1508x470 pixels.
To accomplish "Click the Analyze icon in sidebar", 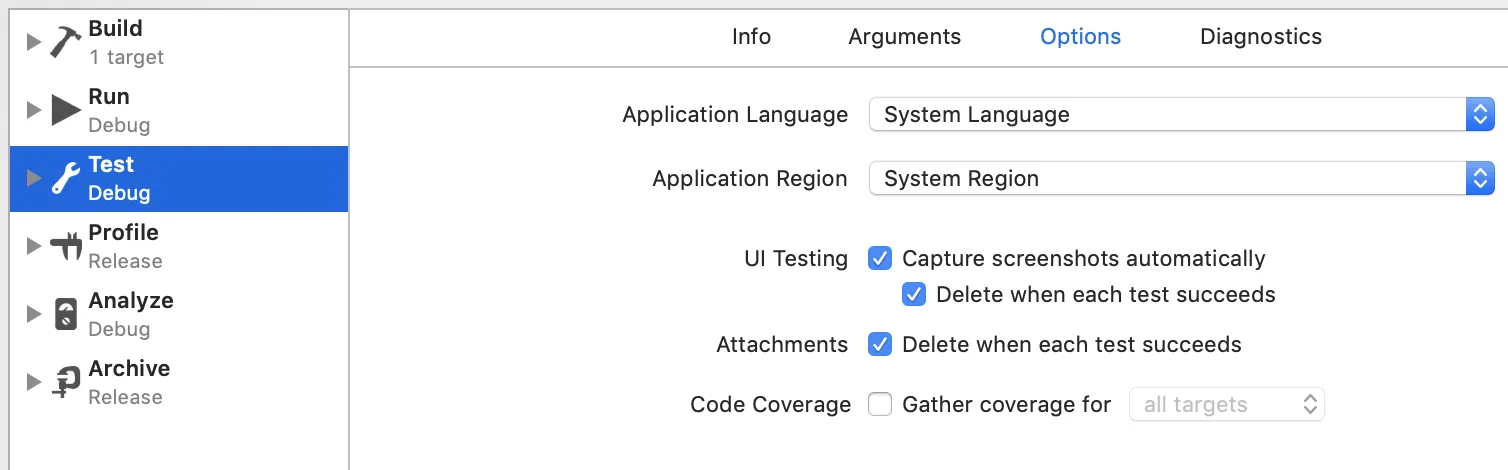I will pos(66,314).
